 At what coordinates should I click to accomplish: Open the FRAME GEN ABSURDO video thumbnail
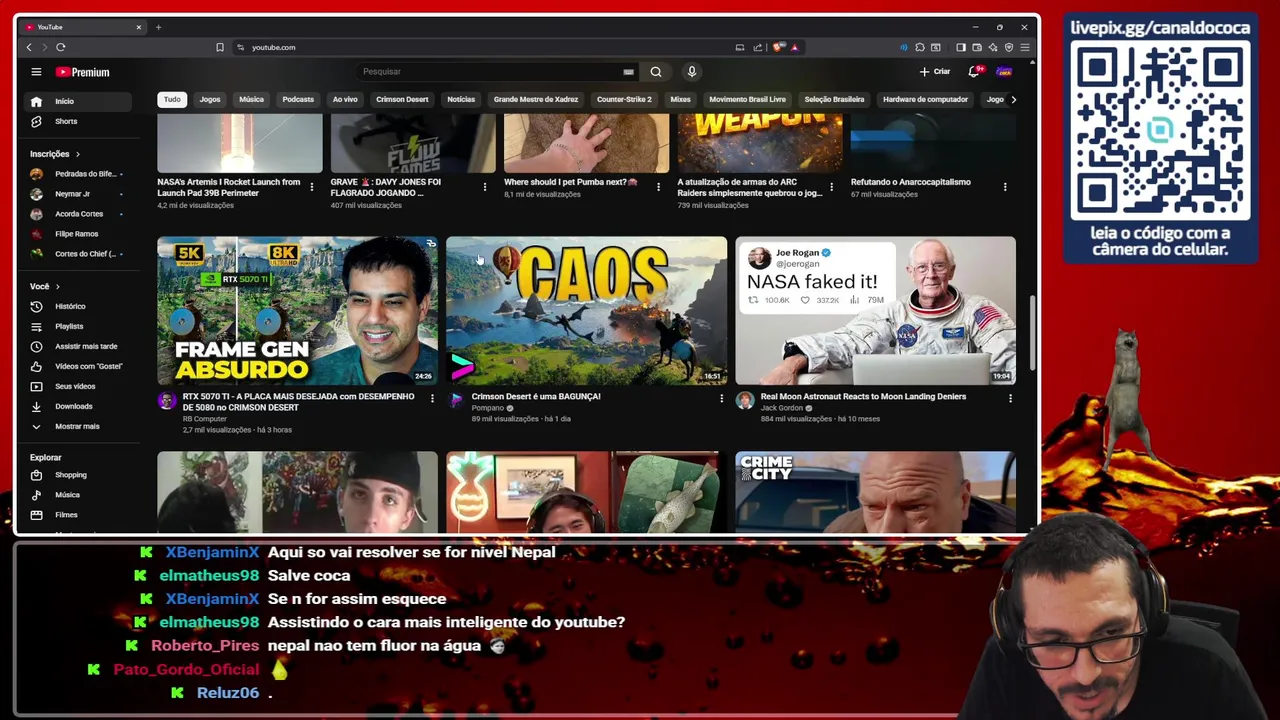point(297,311)
